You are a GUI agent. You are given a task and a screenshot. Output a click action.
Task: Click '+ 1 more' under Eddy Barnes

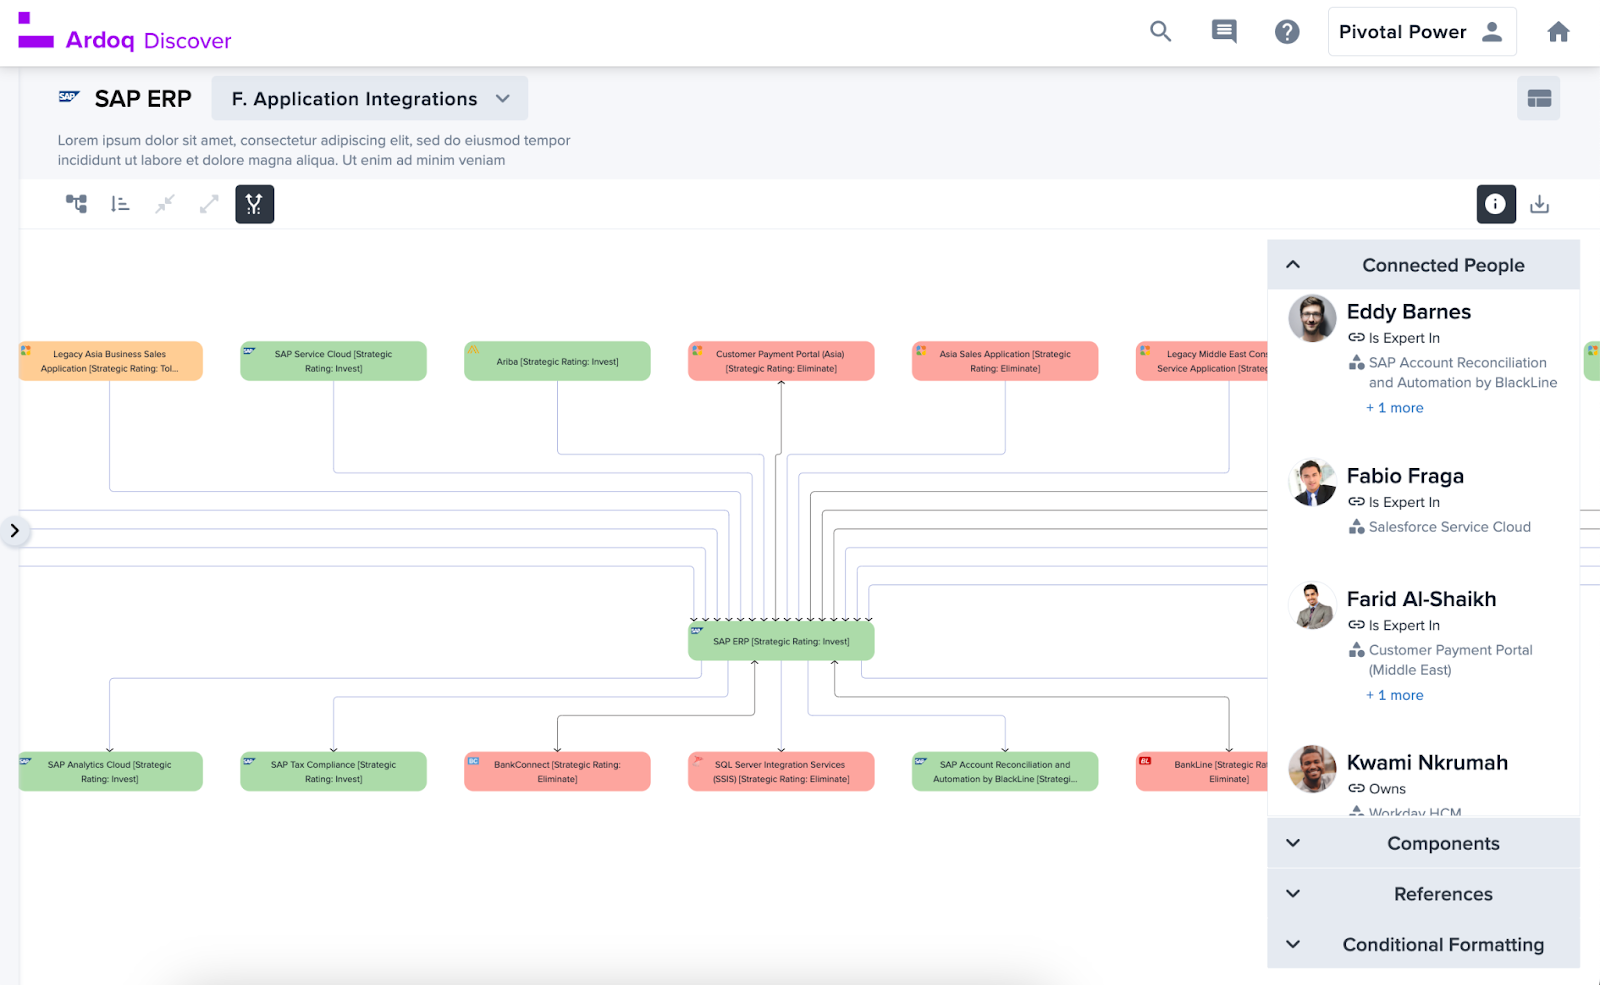click(x=1395, y=408)
